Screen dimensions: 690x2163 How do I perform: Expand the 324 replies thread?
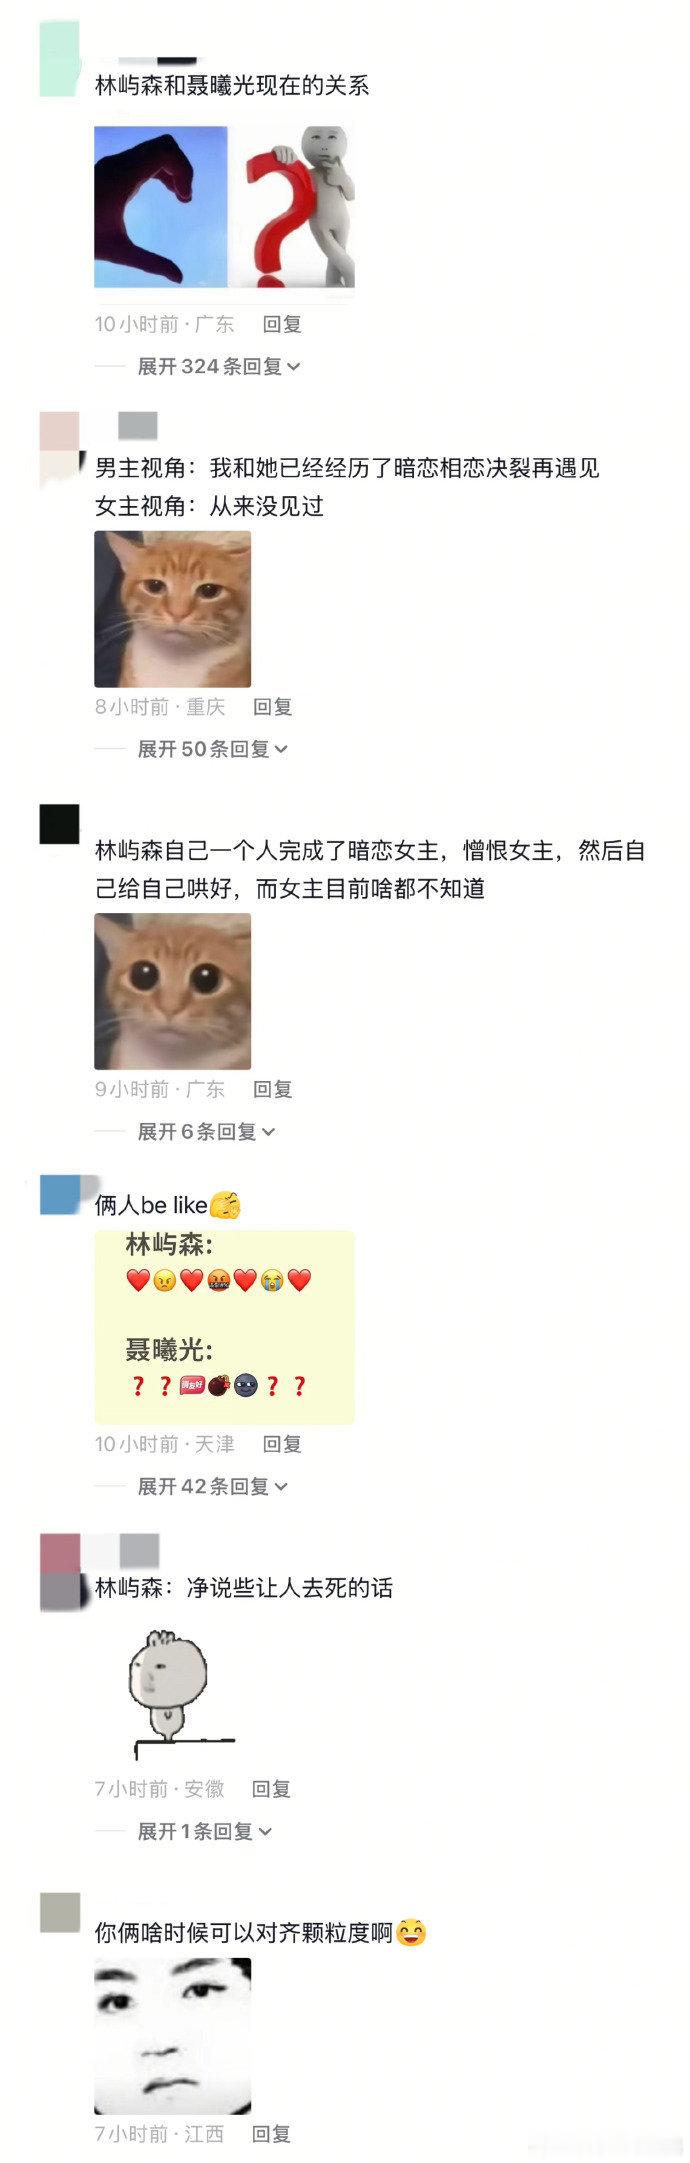coord(219,367)
